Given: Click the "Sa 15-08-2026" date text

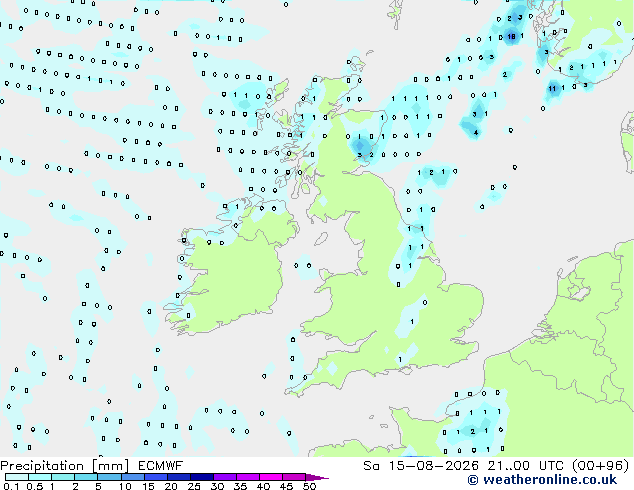Looking at the screenshot, I should [421, 466].
